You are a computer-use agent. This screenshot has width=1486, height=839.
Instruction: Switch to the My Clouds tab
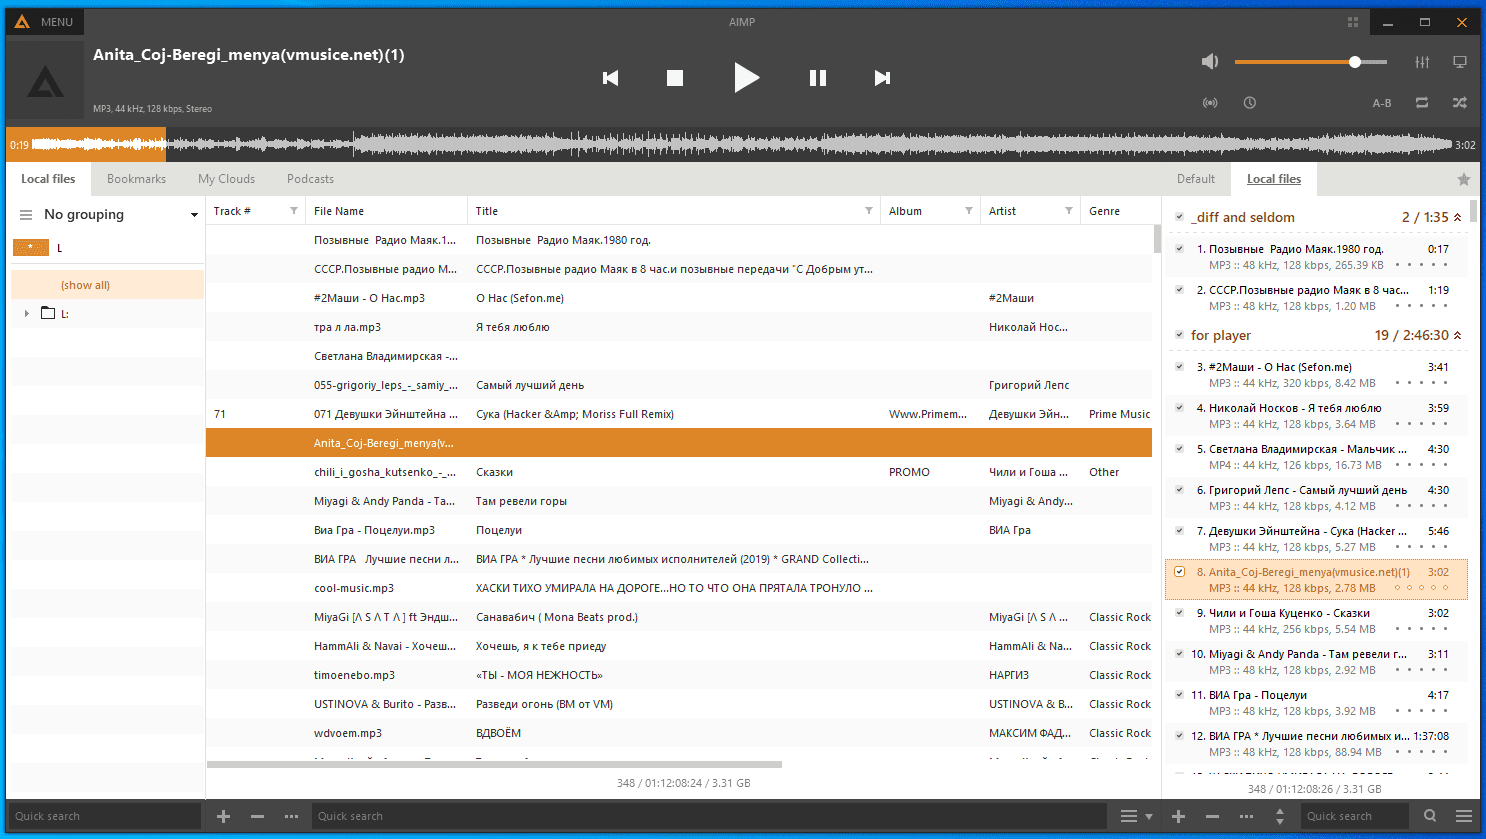[x=226, y=179]
